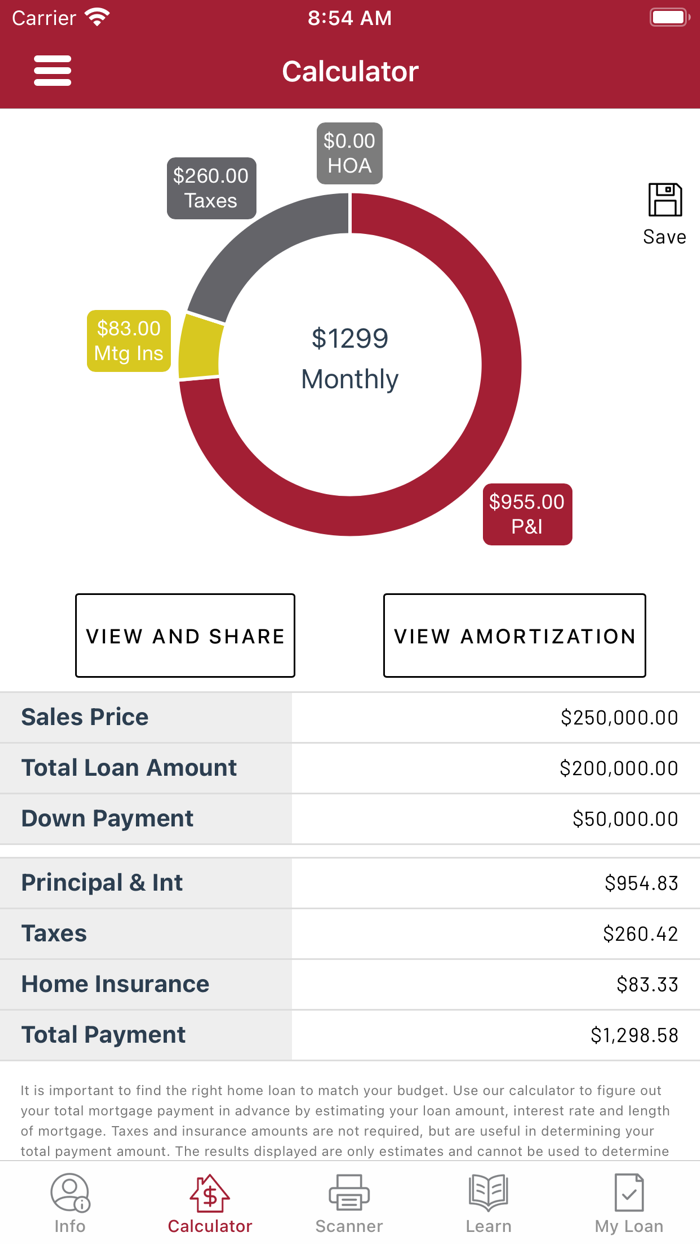Open the Calculator tab icon
The image size is (700, 1244).
click(210, 1192)
